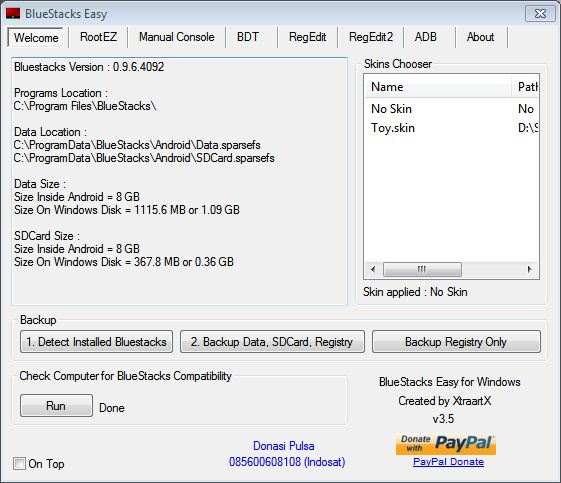561x483 pixels.
Task: Open the ADB tab
Action: [x=425, y=37]
